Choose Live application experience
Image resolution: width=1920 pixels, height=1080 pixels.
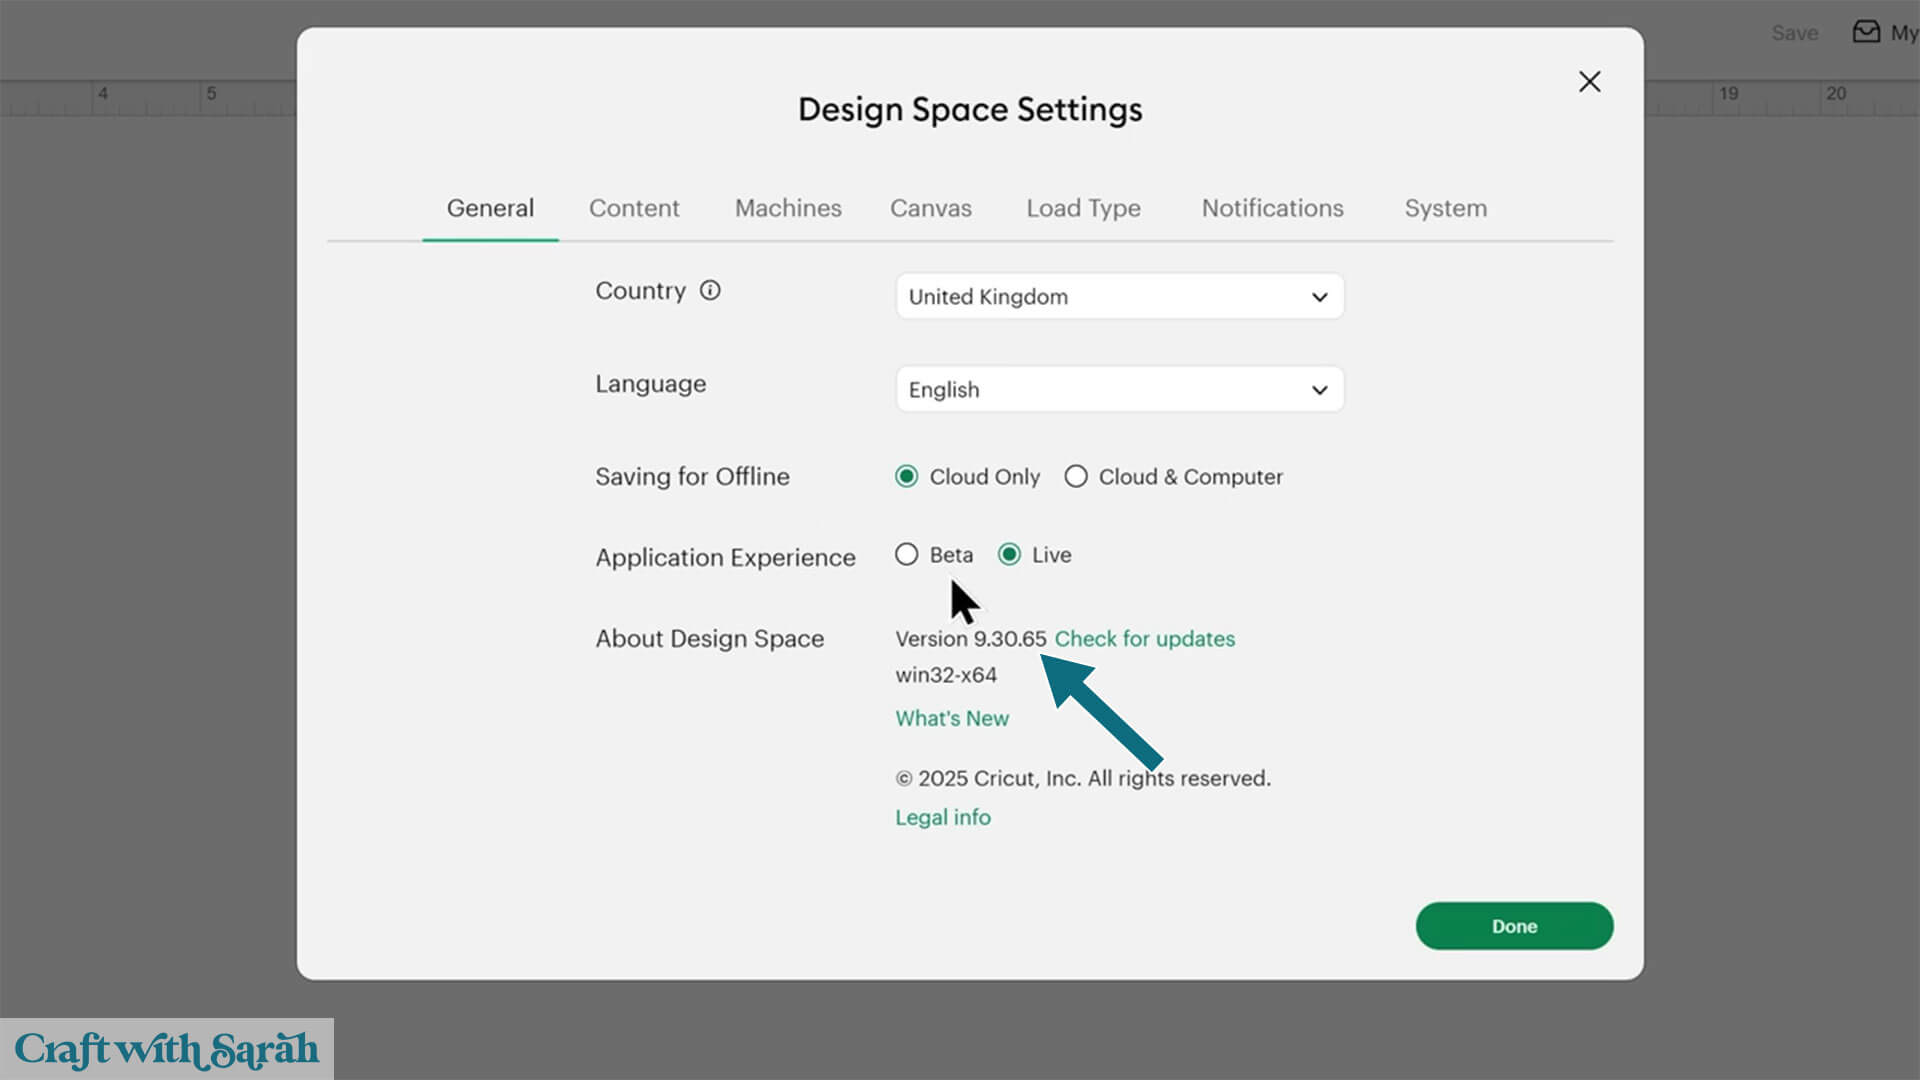coord(1010,555)
